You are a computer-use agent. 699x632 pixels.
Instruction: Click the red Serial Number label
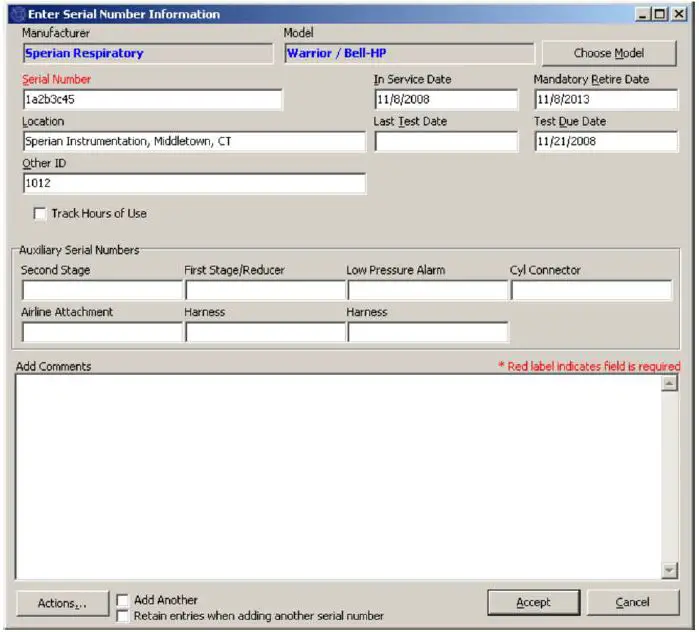click(x=57, y=79)
